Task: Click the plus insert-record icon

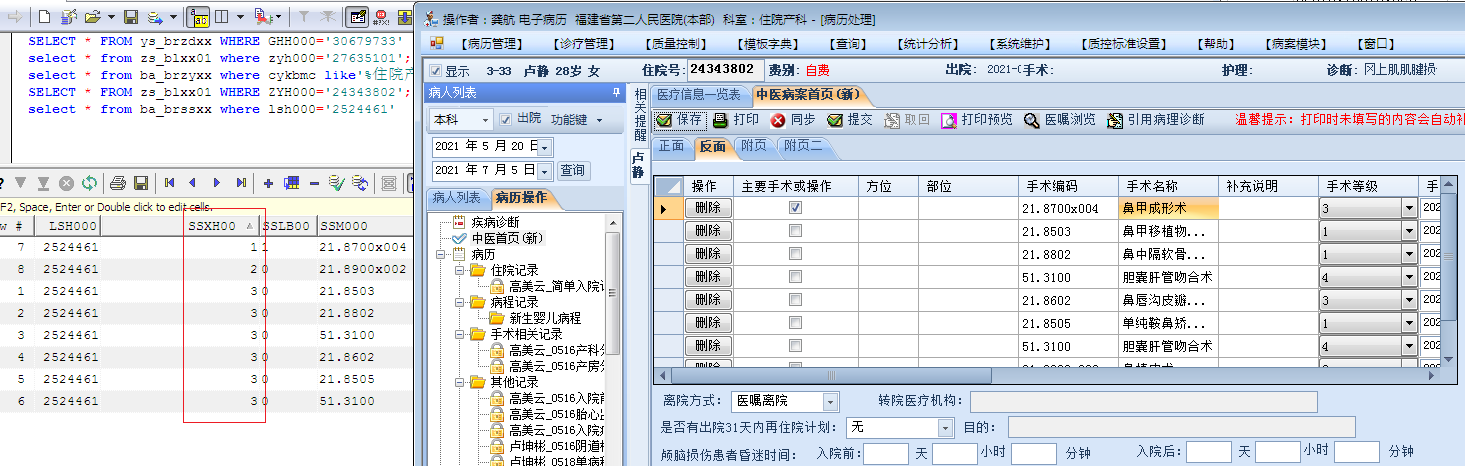Action: click(x=269, y=183)
